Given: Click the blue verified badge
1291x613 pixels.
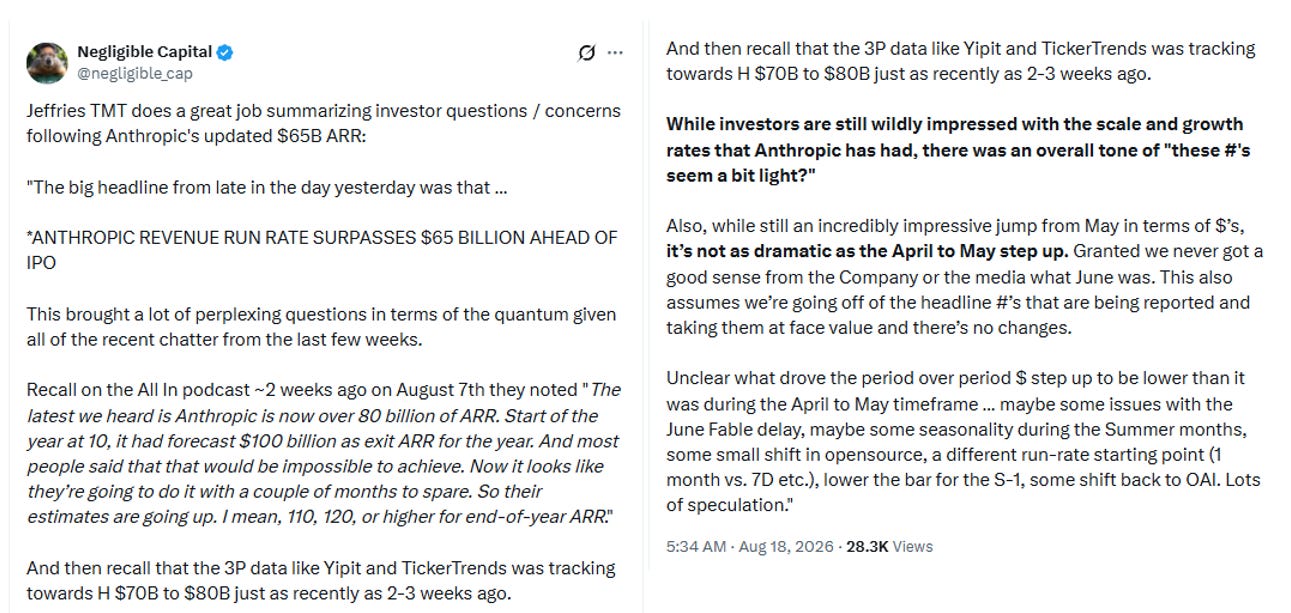Looking at the screenshot, I should 227,52.
